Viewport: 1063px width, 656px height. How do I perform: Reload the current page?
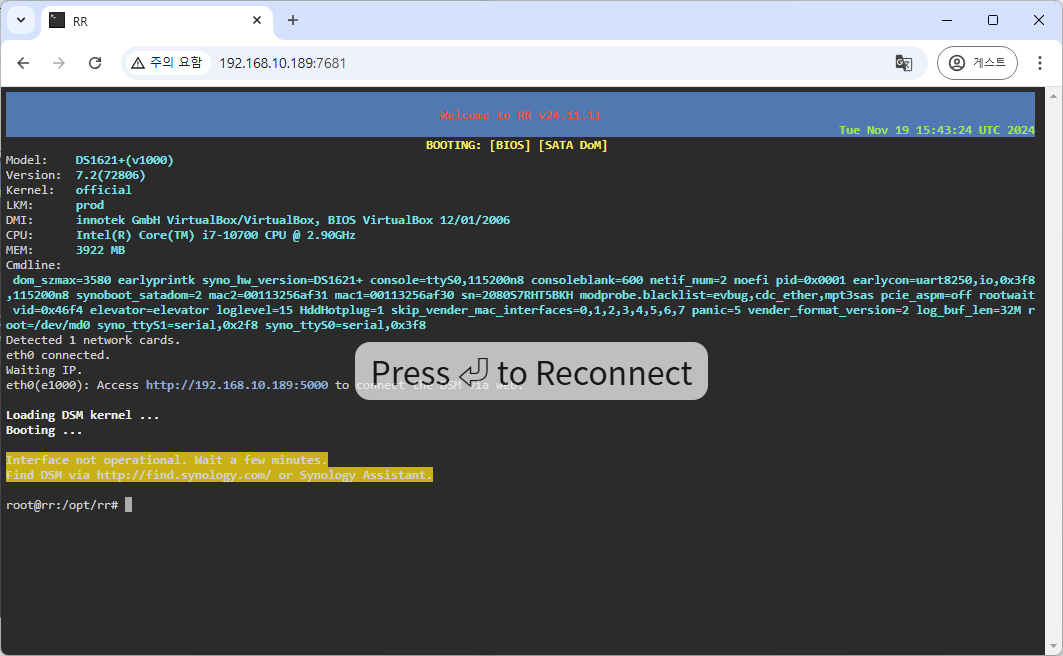[x=95, y=63]
